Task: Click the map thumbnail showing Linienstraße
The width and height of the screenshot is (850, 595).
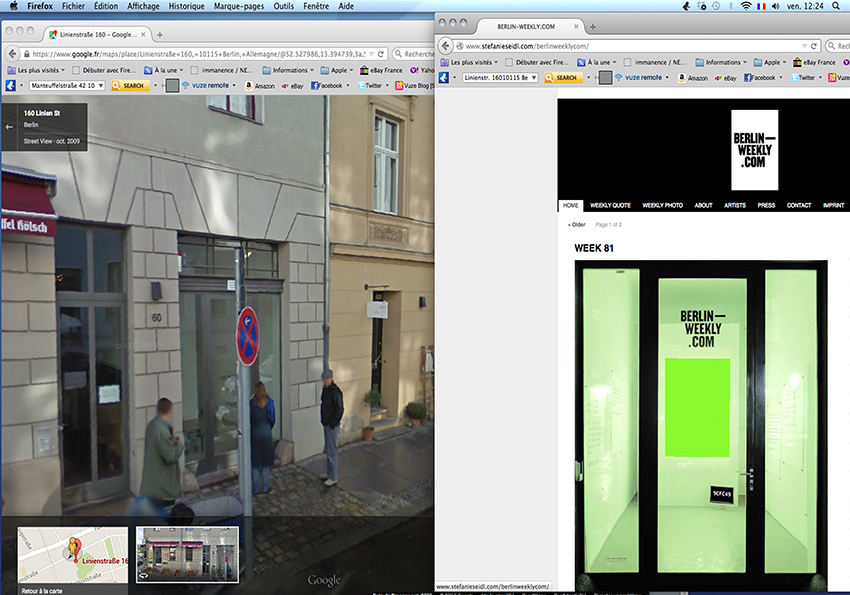Action: 73,555
